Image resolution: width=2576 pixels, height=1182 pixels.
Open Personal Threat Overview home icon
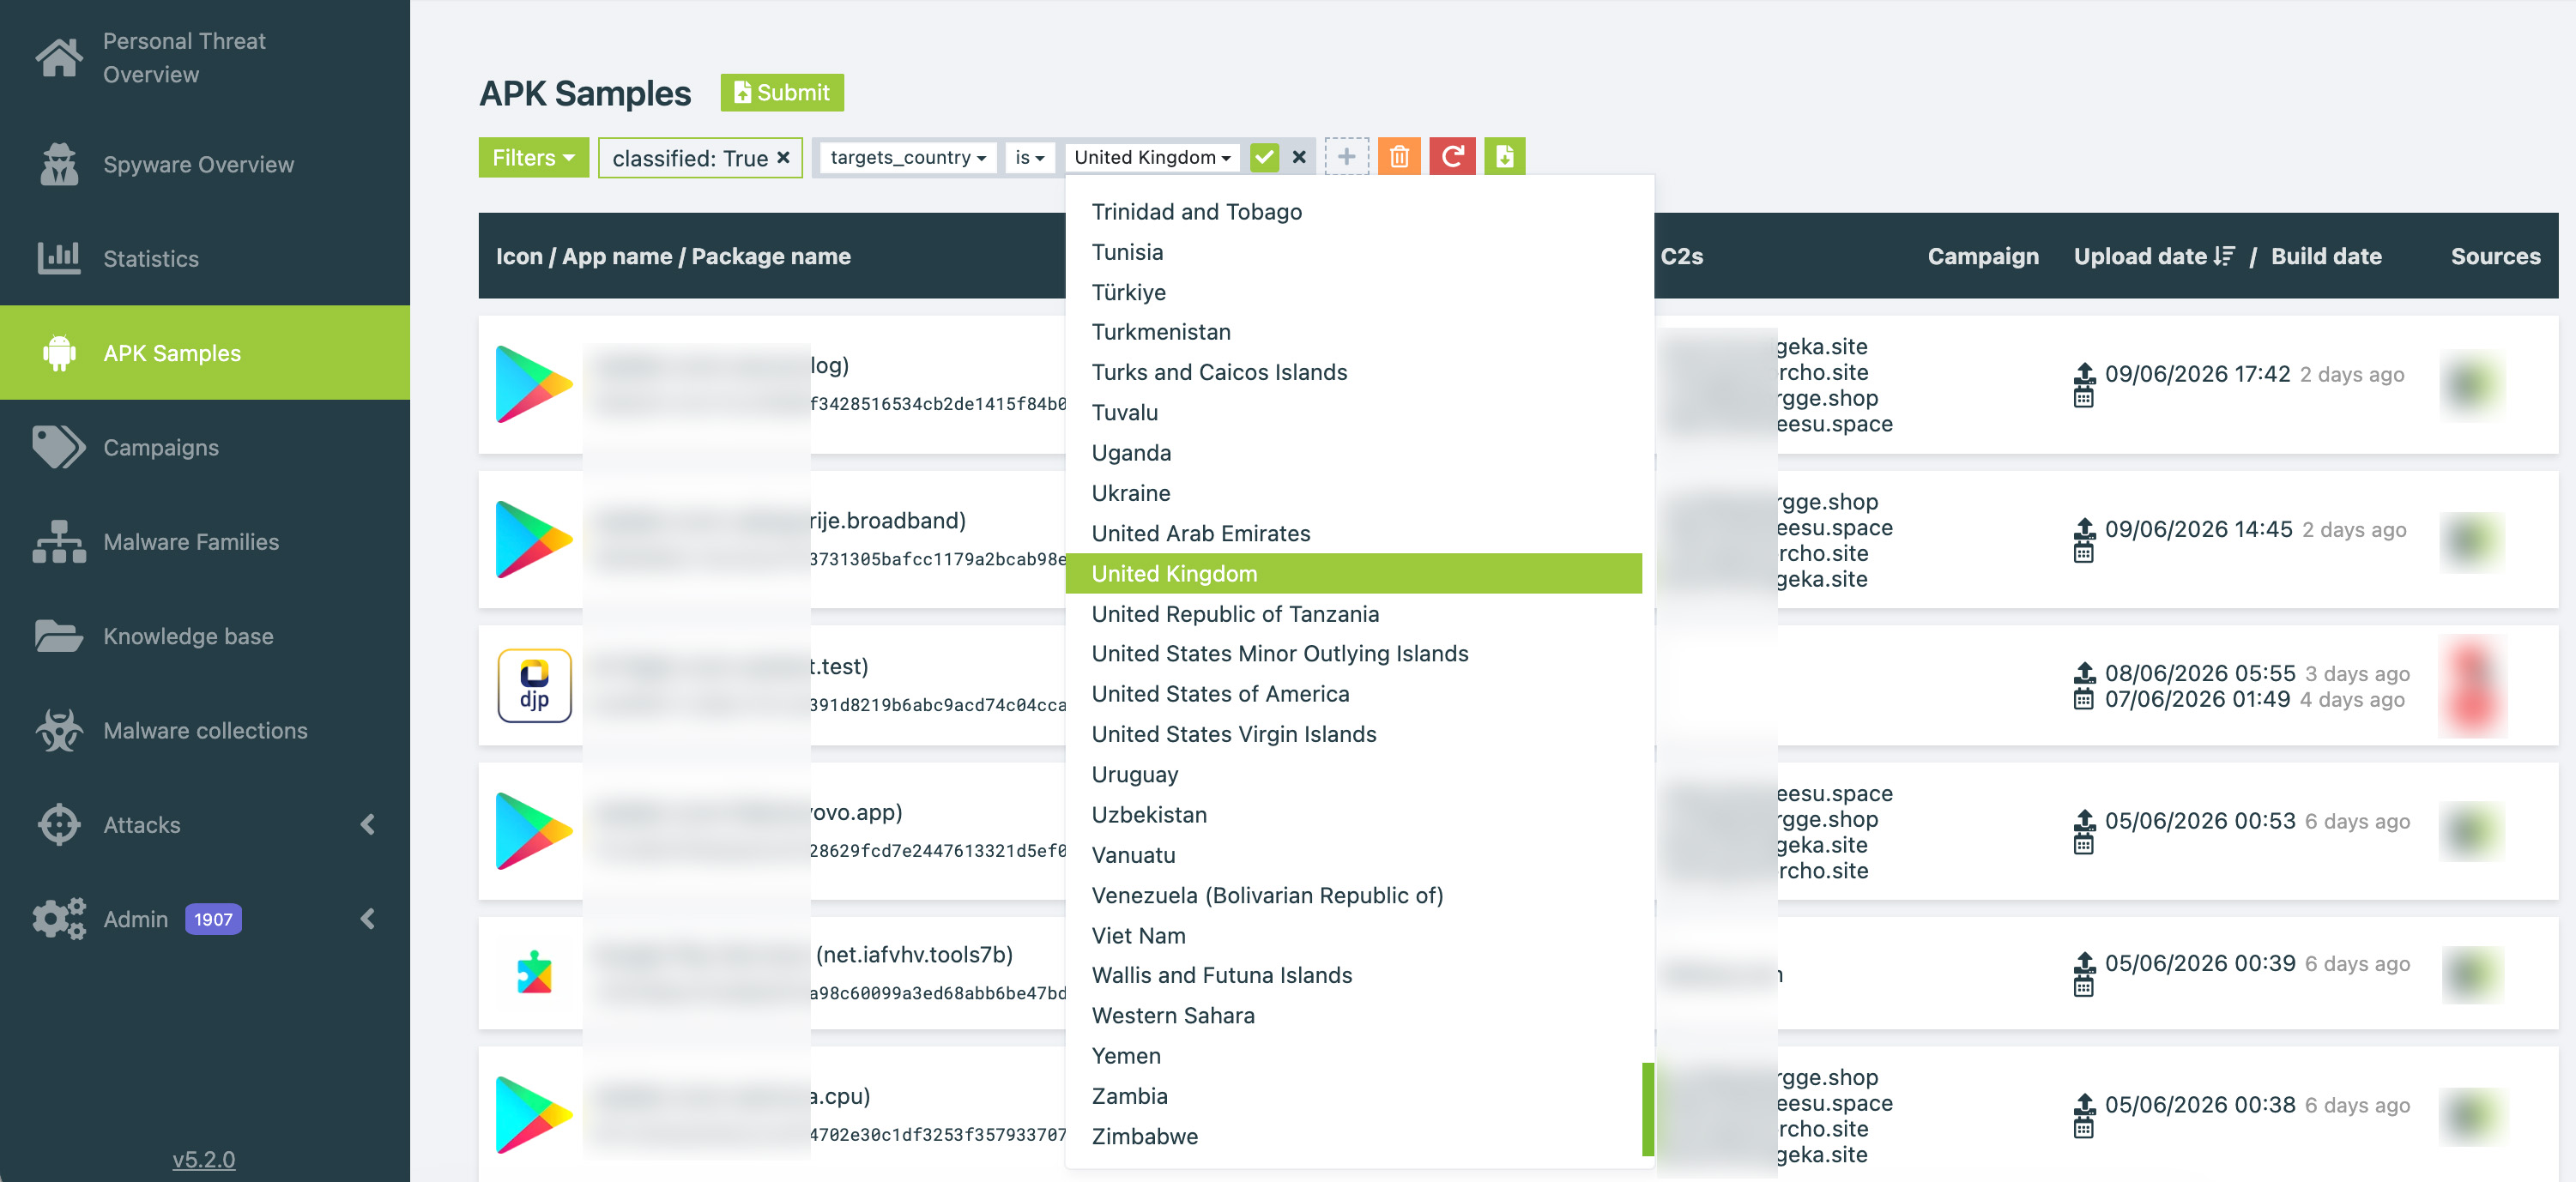[59, 57]
